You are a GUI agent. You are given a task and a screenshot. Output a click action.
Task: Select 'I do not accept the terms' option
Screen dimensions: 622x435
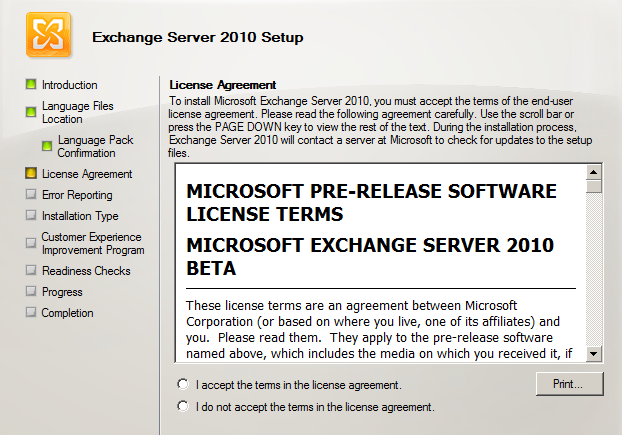click(182, 407)
